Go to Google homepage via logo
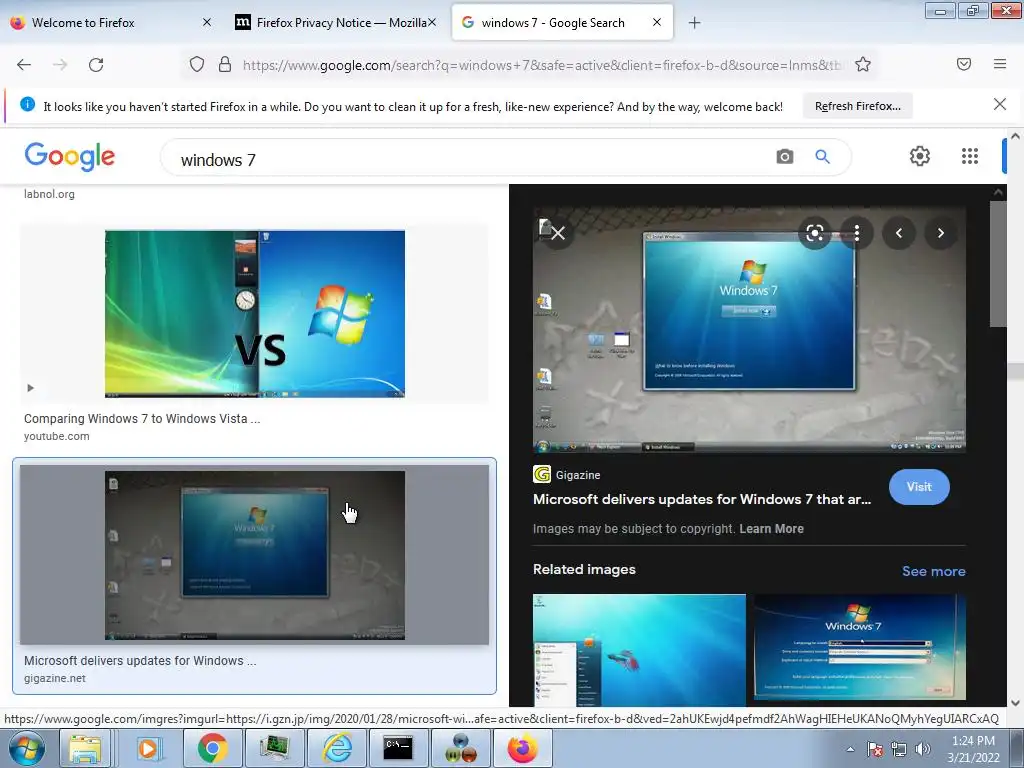 70,157
